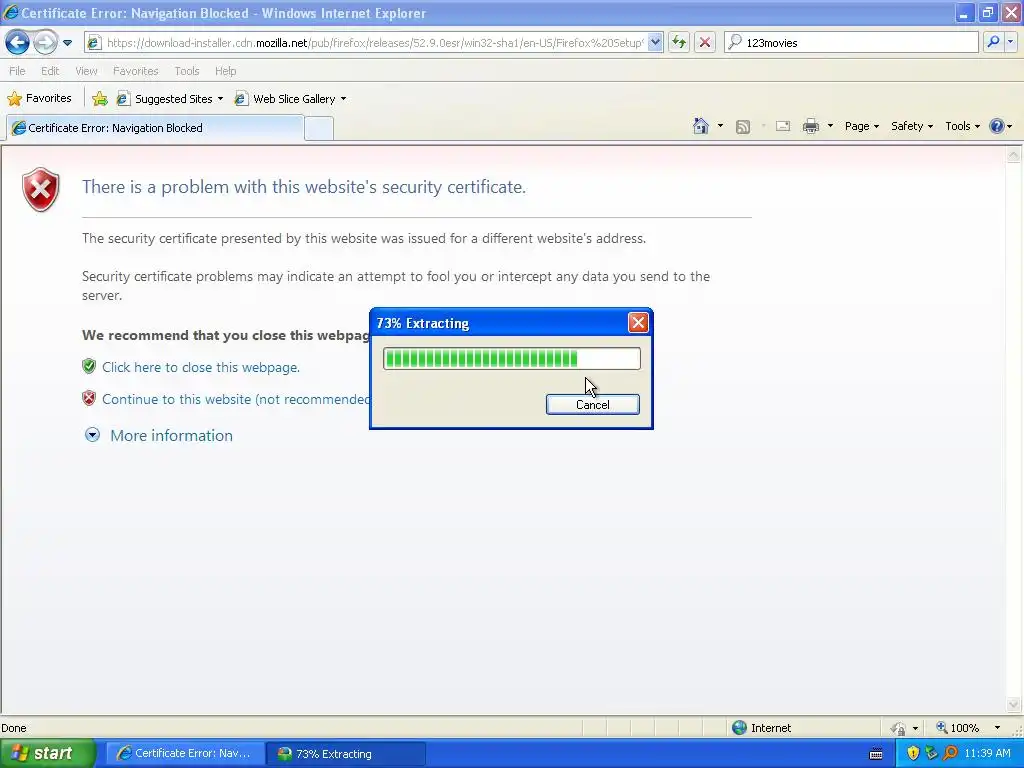Click Cancel in the Extracting dialog
This screenshot has height=768, width=1024.
click(x=592, y=404)
